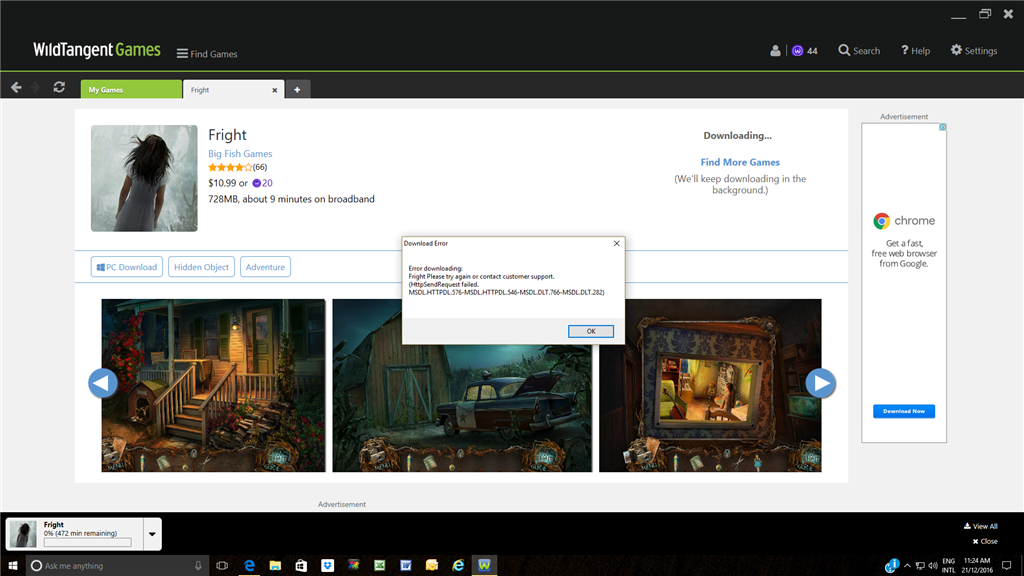The image size is (1024, 576).
Task: Check the WildCoins balance of 44
Action: pyautogui.click(x=805, y=50)
